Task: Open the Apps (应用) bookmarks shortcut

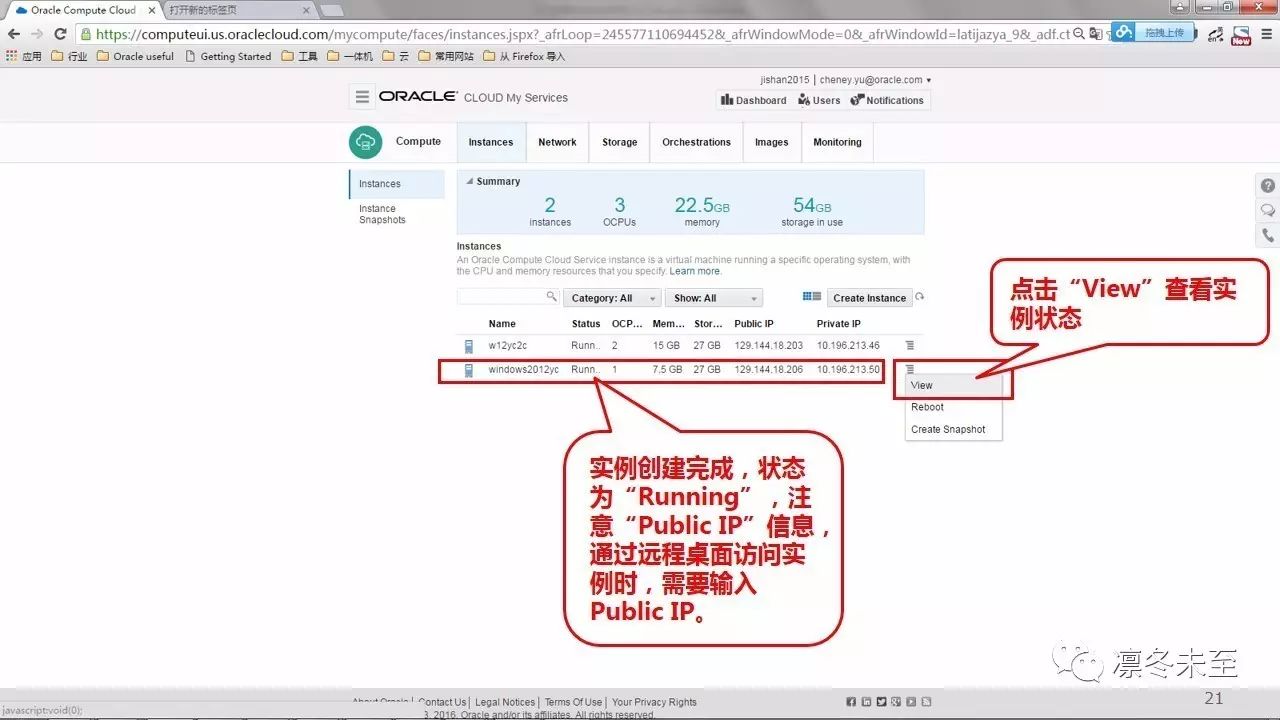Action: 25,56
